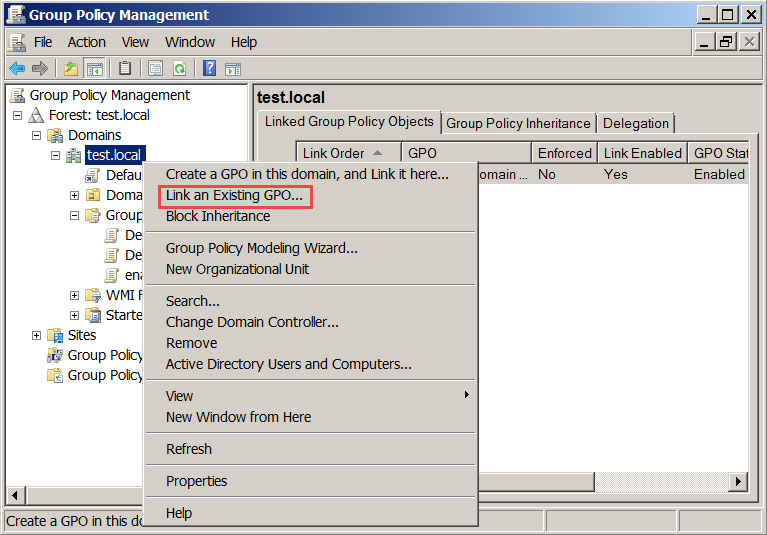Expand the WMI Filters node
The width and height of the screenshot is (767, 535).
tap(74, 295)
